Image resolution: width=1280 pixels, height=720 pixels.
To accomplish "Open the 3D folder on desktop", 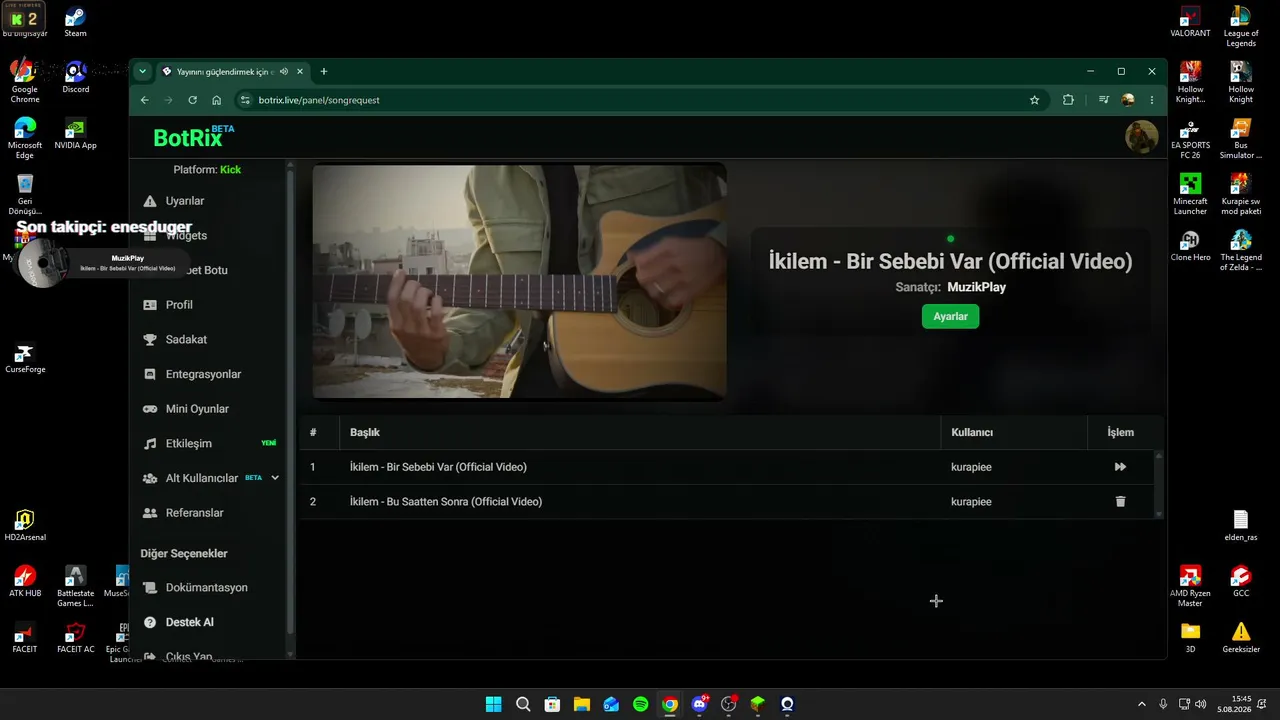I will (x=1190, y=638).
